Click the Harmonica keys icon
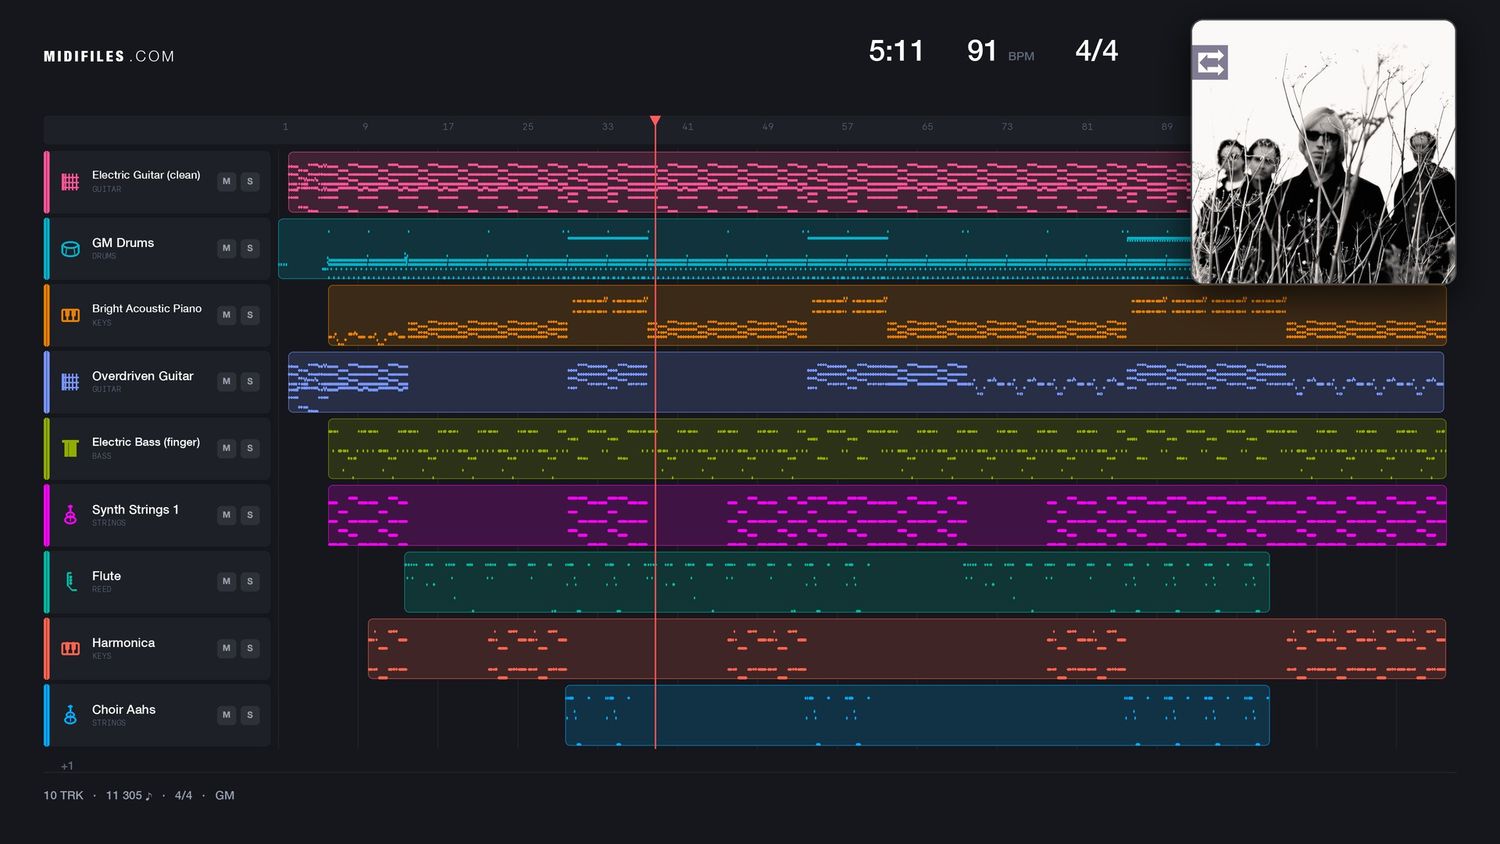Image resolution: width=1500 pixels, height=844 pixels. pyautogui.click(x=70, y=648)
